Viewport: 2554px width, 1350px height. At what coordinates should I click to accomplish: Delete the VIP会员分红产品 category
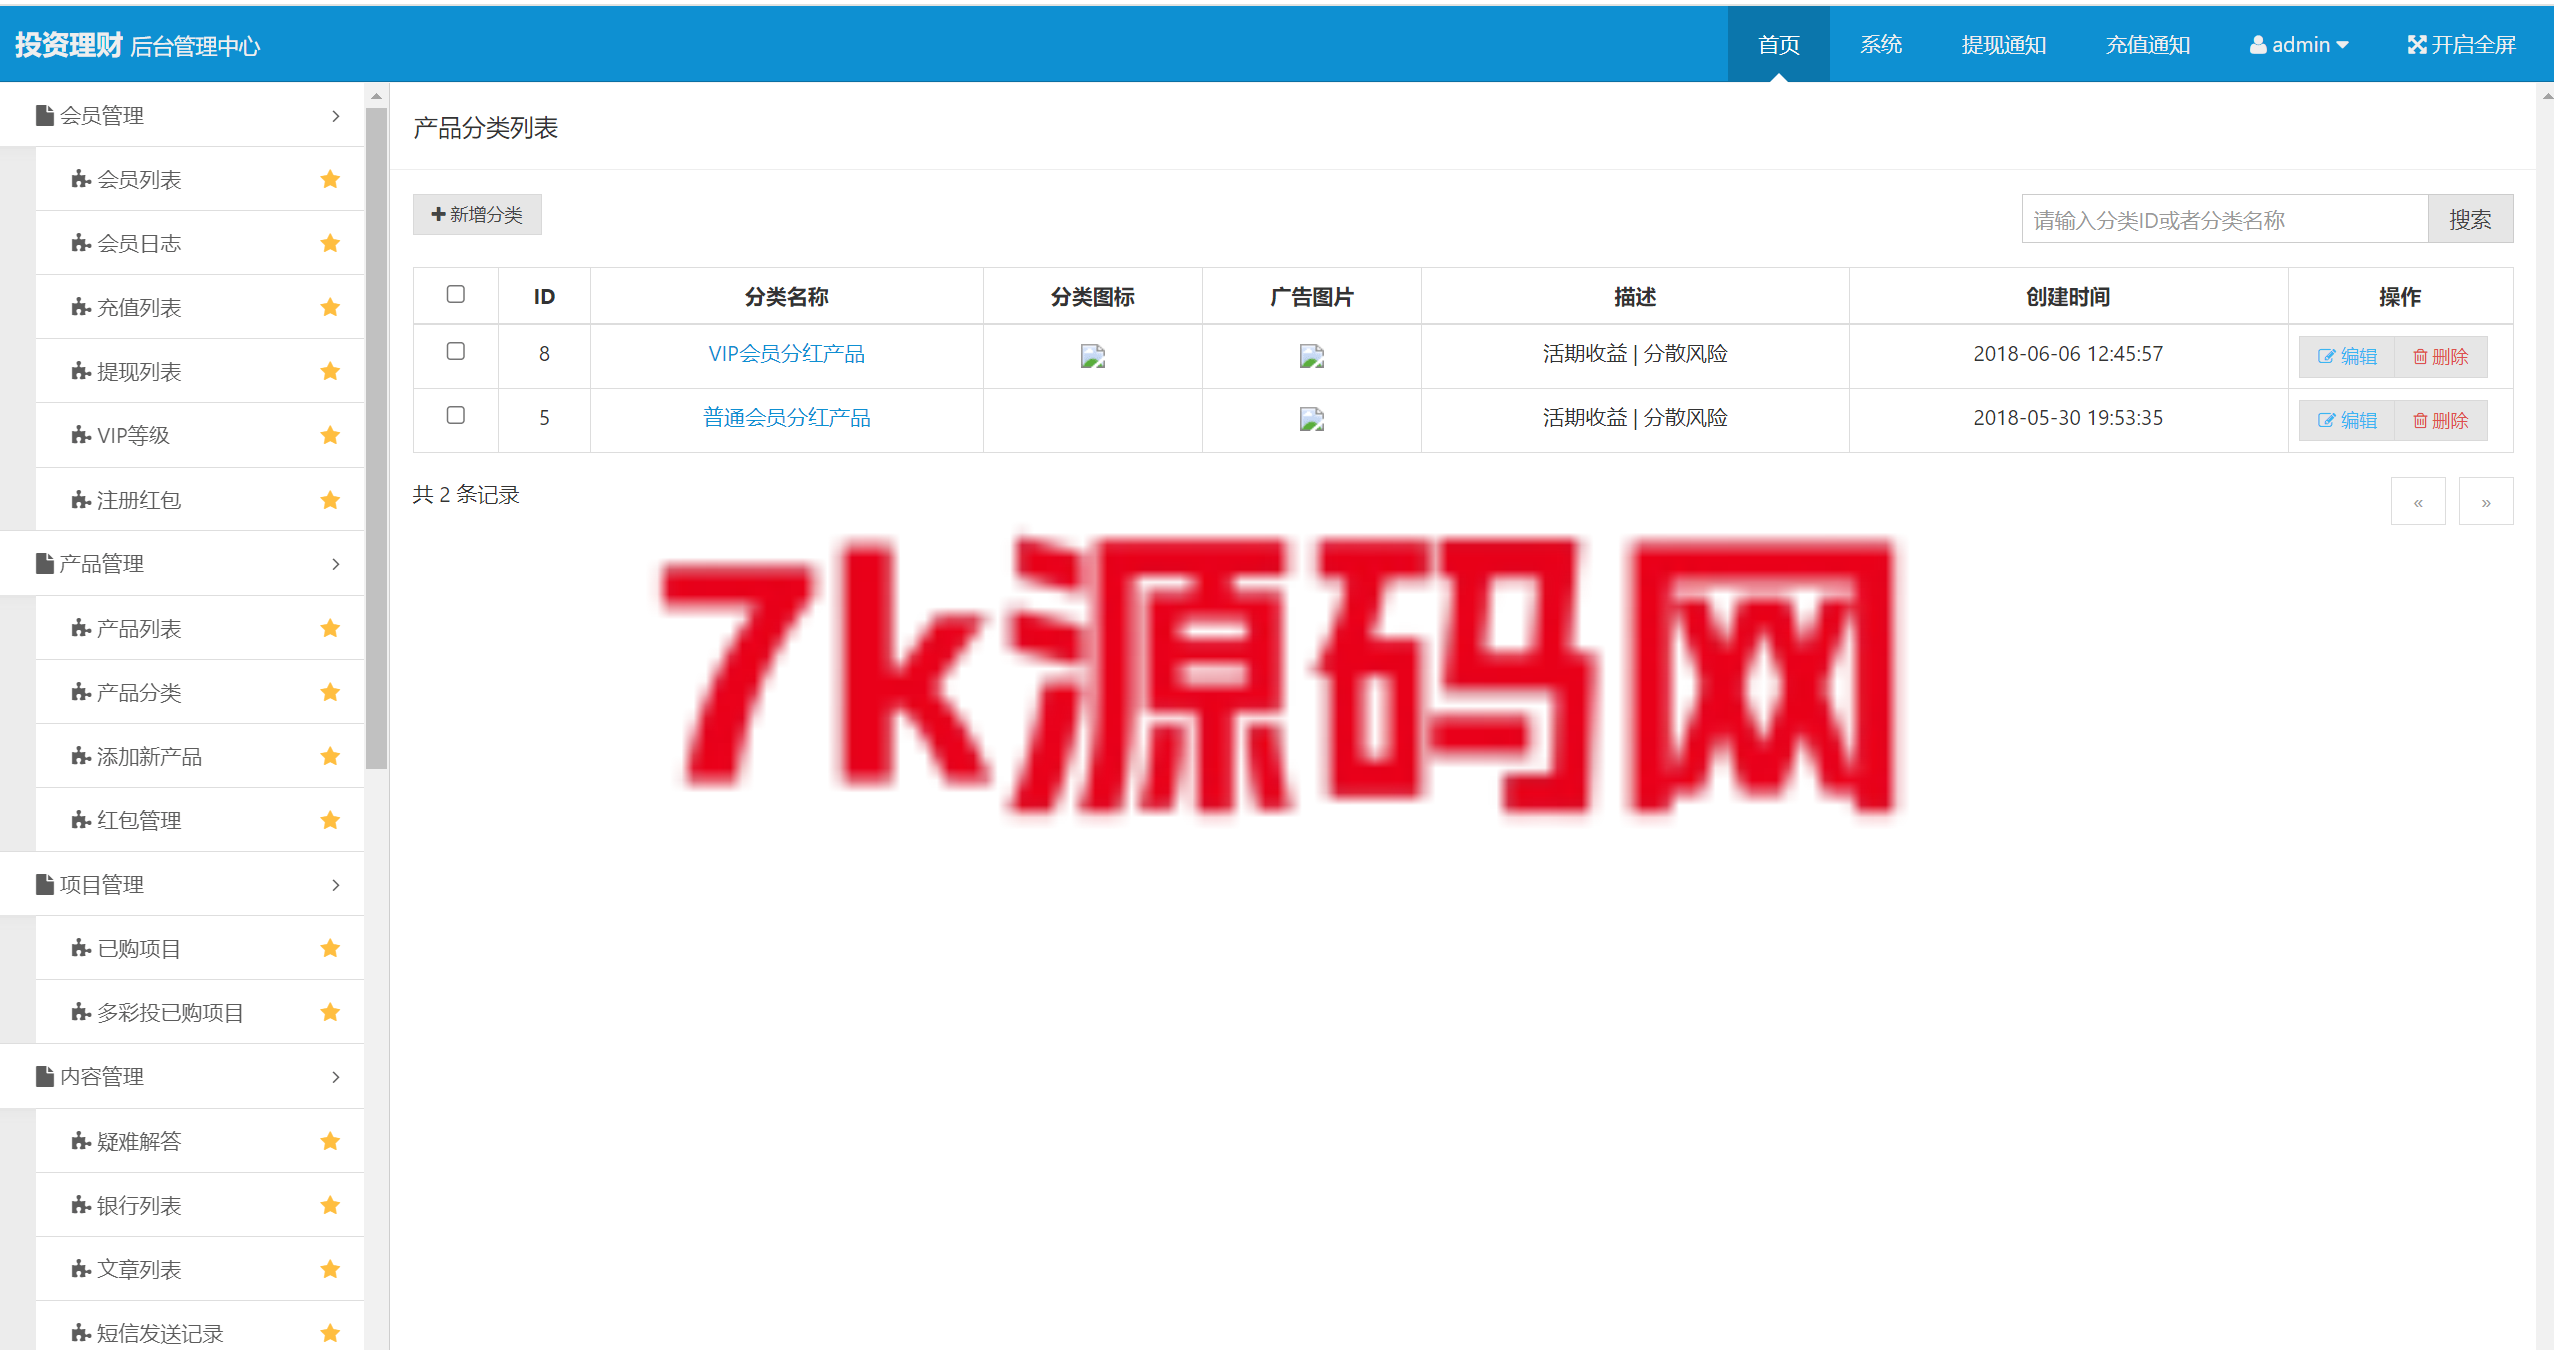[2441, 357]
